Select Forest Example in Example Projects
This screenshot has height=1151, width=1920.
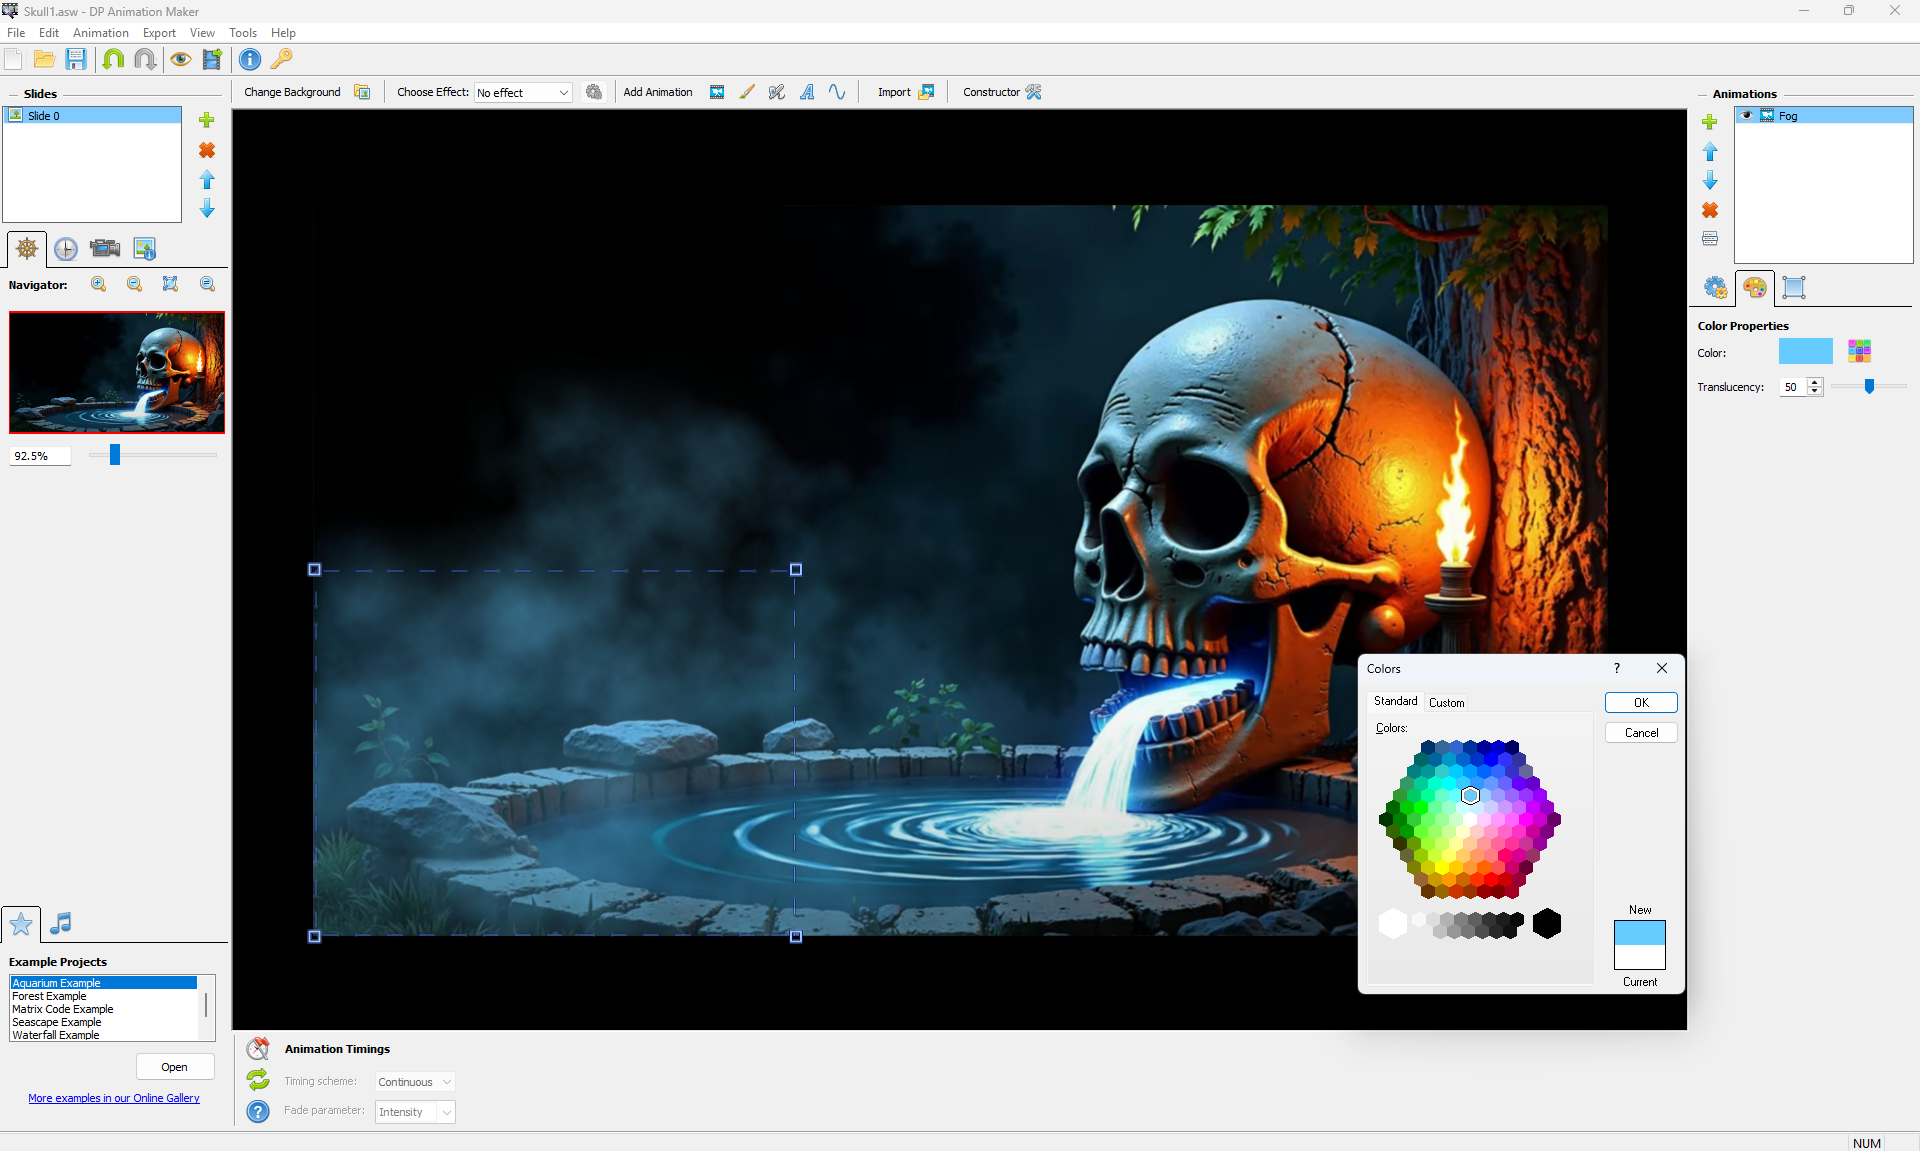point(49,996)
